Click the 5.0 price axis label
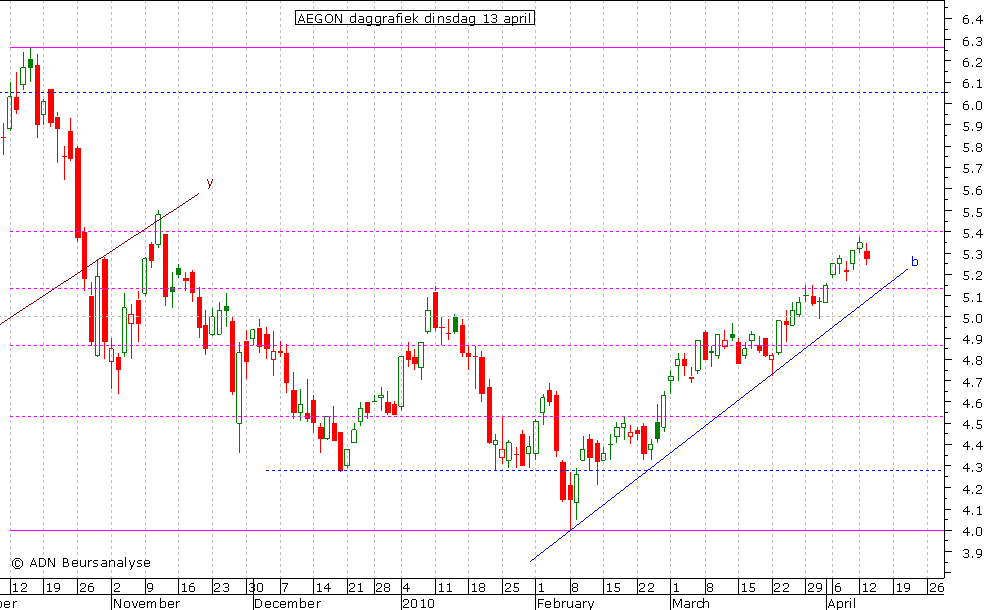Screen dimensions: 985x610 pyautogui.click(x=972, y=318)
